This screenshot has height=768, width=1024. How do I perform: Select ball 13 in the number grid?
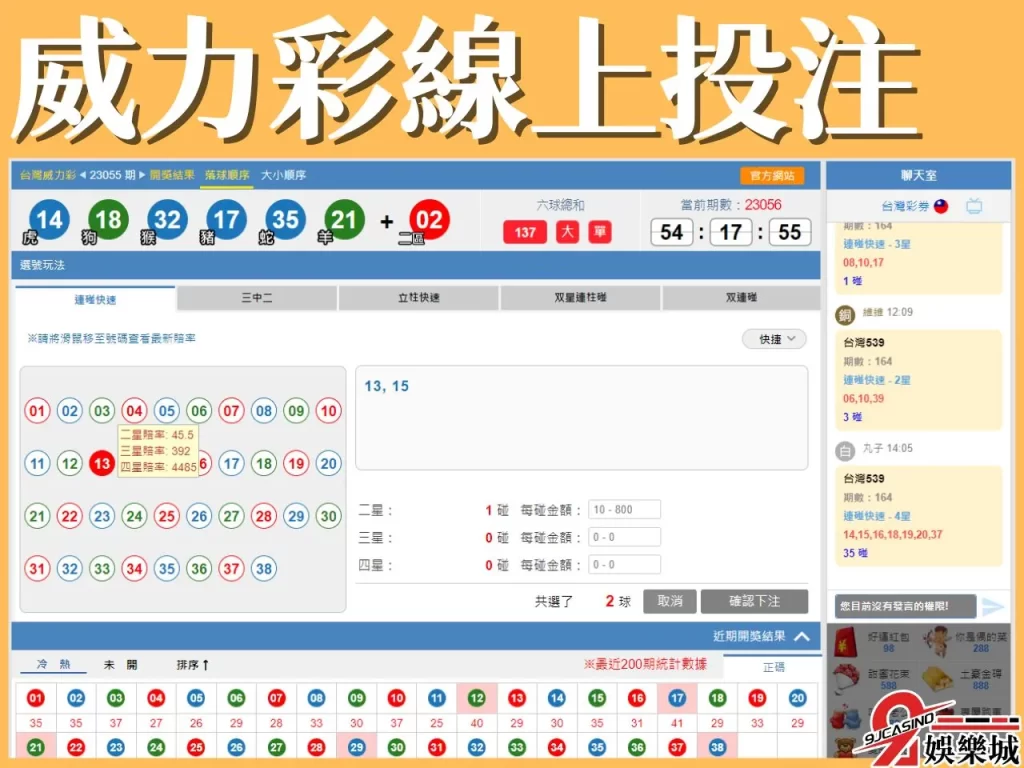[102, 464]
